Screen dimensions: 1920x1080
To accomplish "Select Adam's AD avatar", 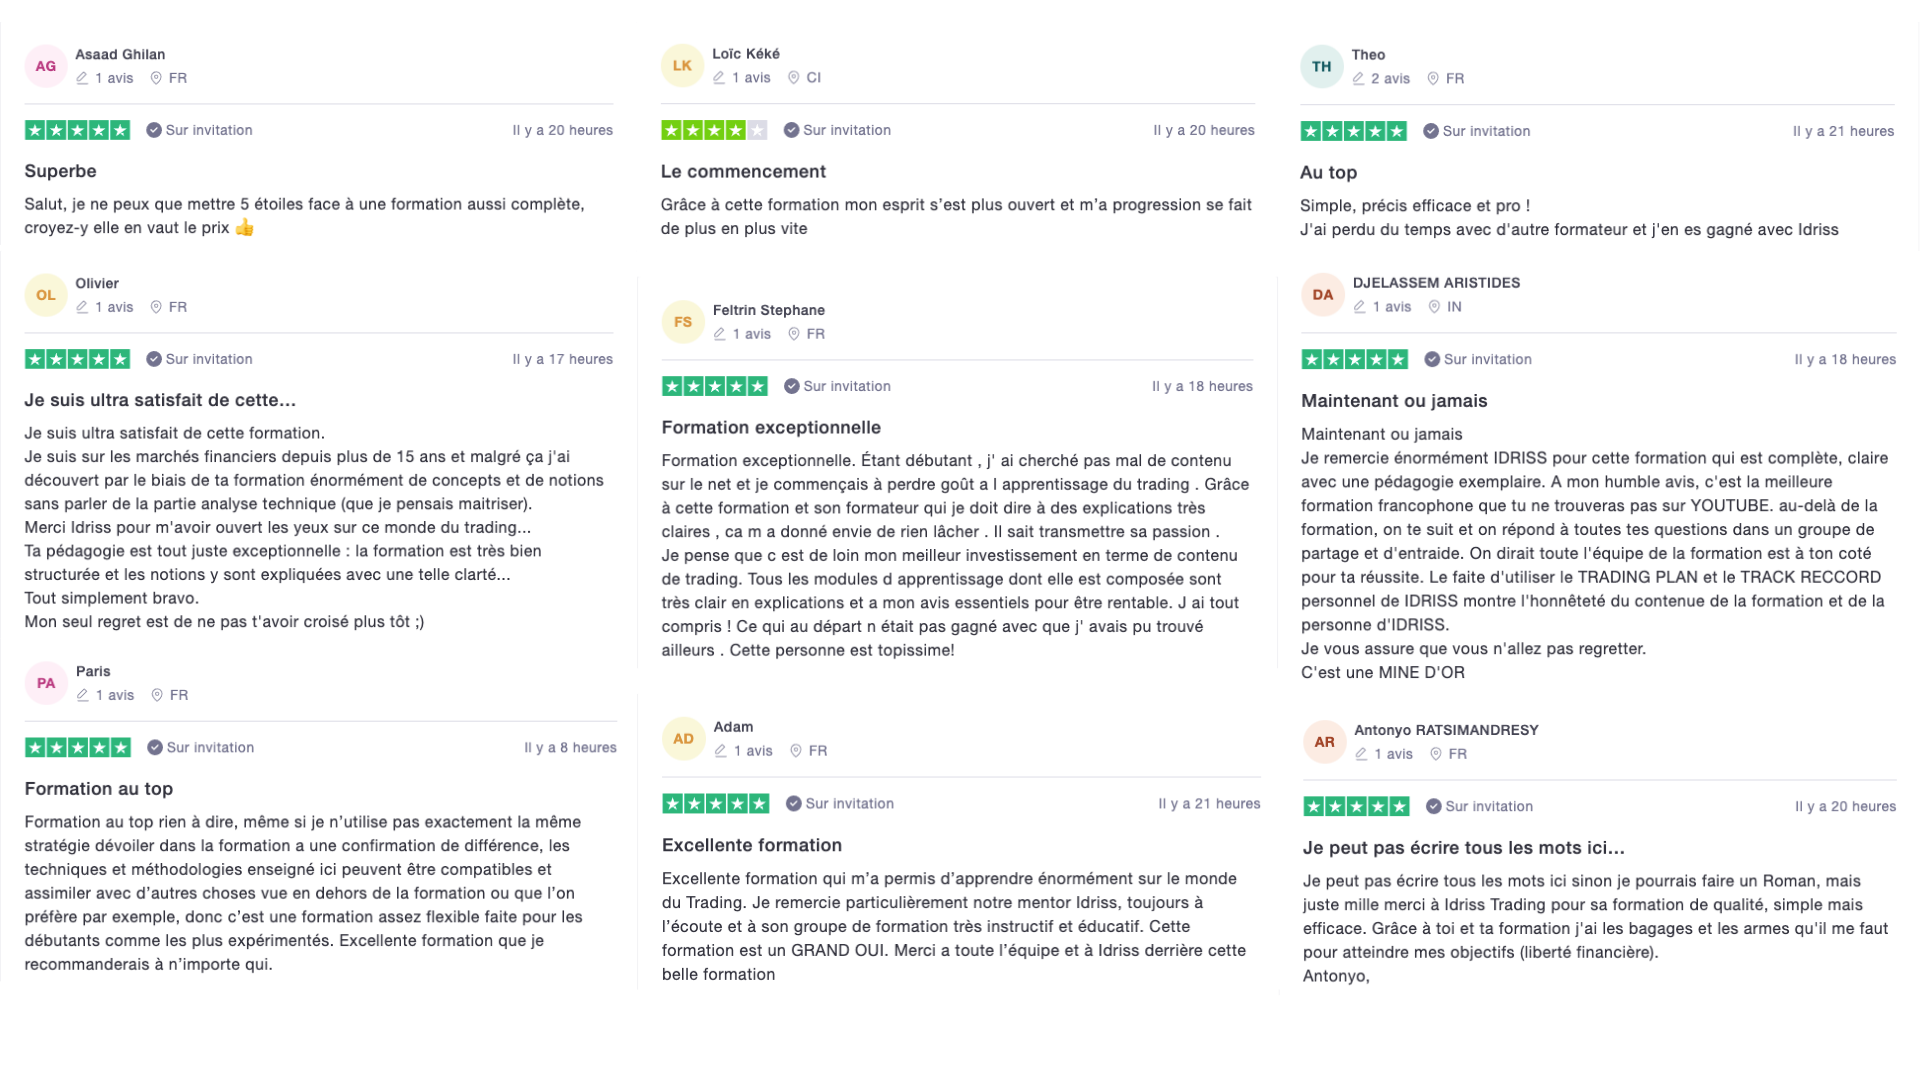I will click(x=684, y=739).
